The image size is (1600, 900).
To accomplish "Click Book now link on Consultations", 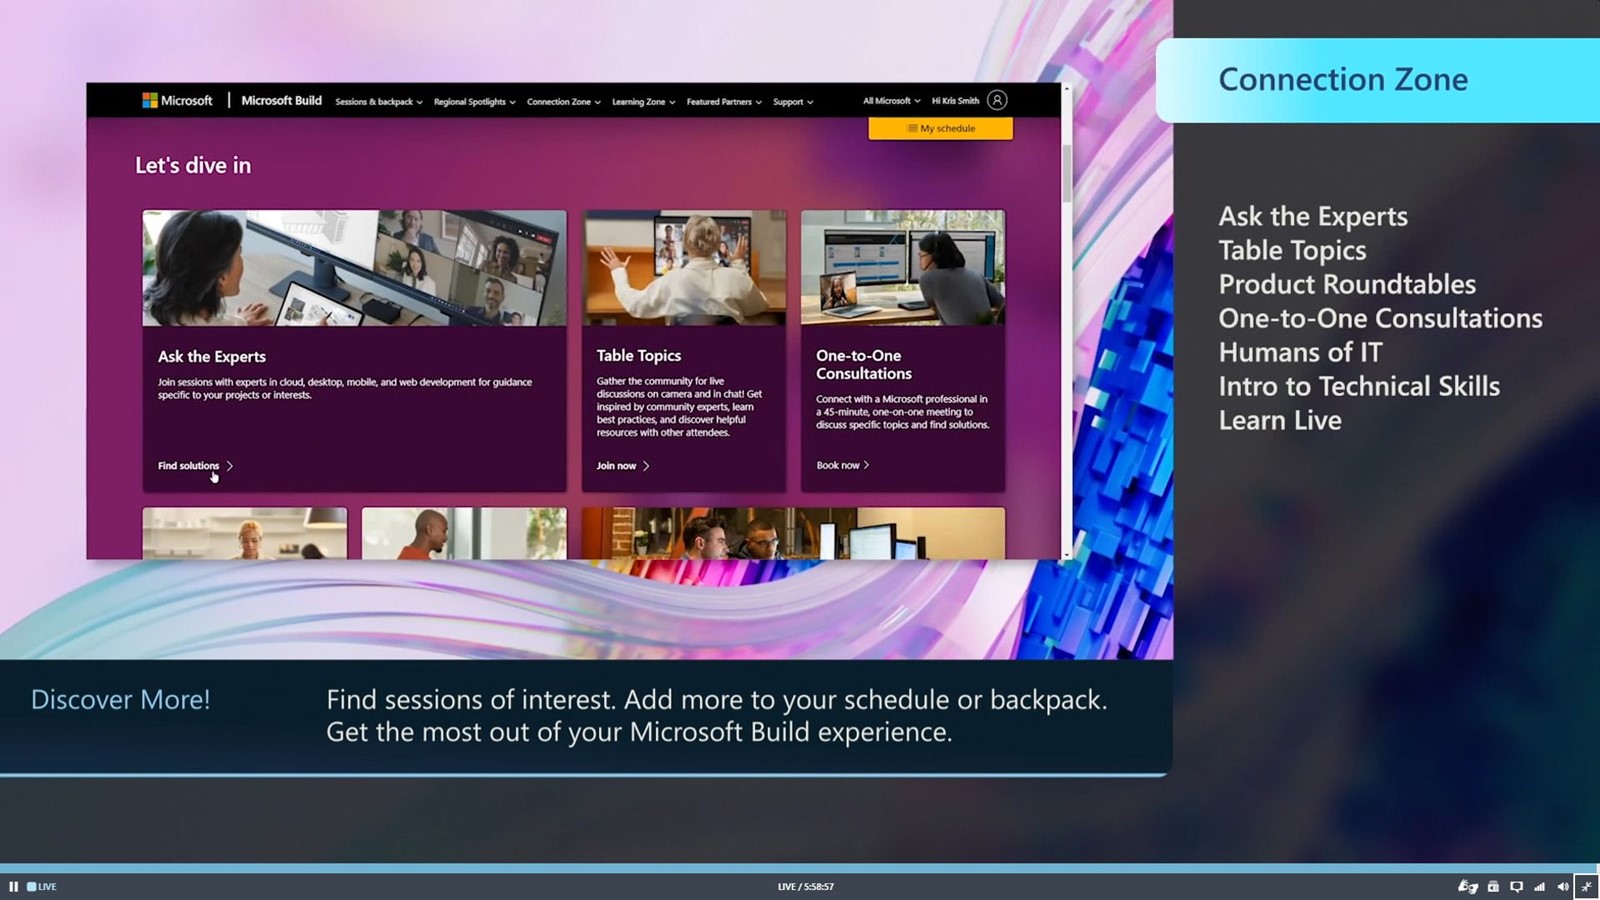I will (843, 465).
